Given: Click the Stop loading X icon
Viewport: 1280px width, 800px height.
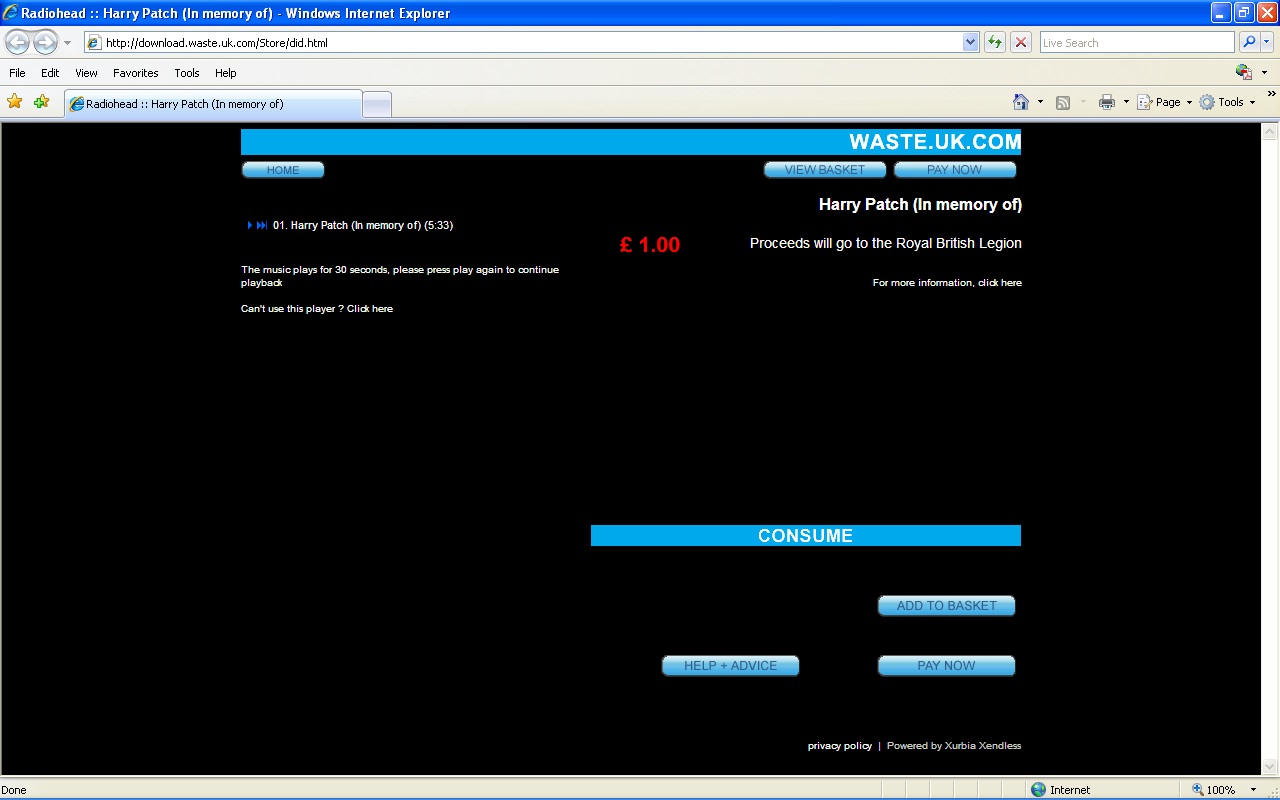Looking at the screenshot, I should (x=1021, y=42).
